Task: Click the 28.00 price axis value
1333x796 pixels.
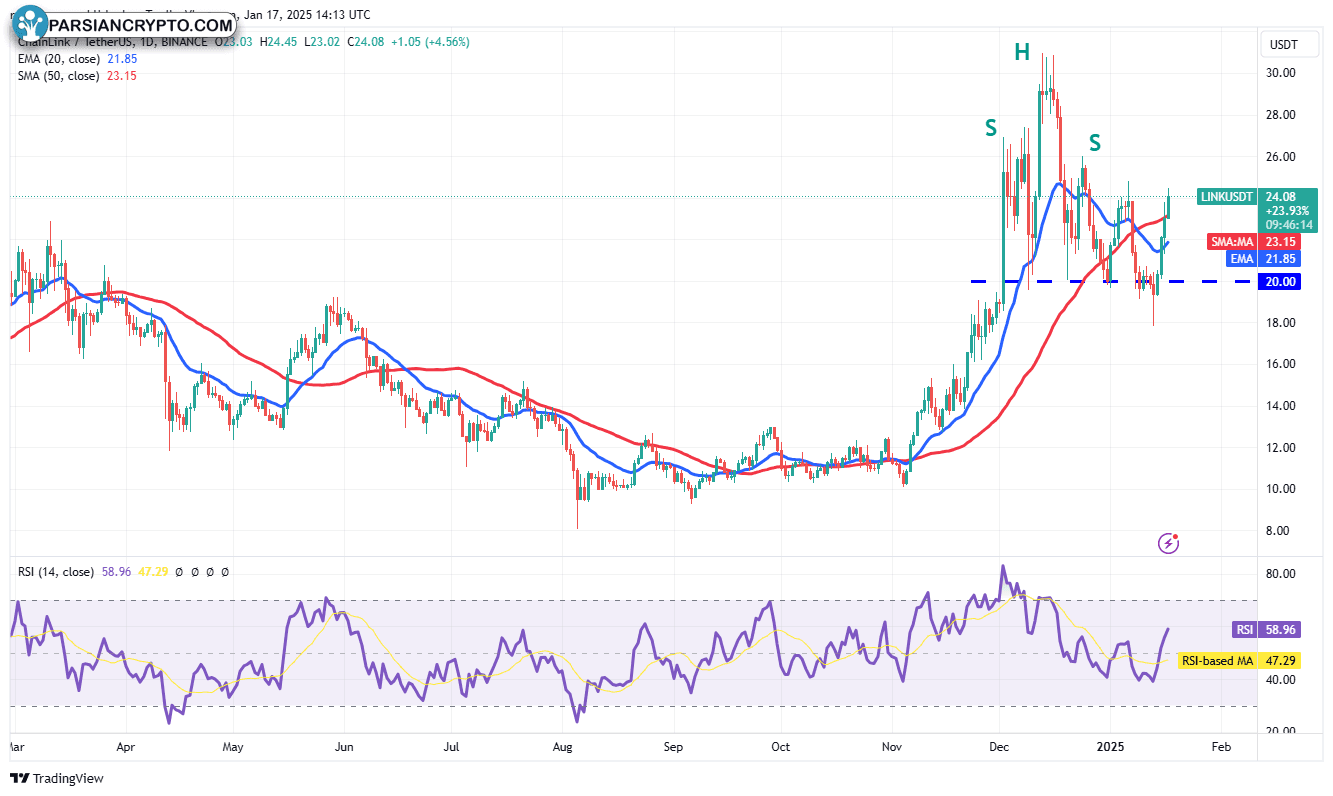Action: (1281, 115)
